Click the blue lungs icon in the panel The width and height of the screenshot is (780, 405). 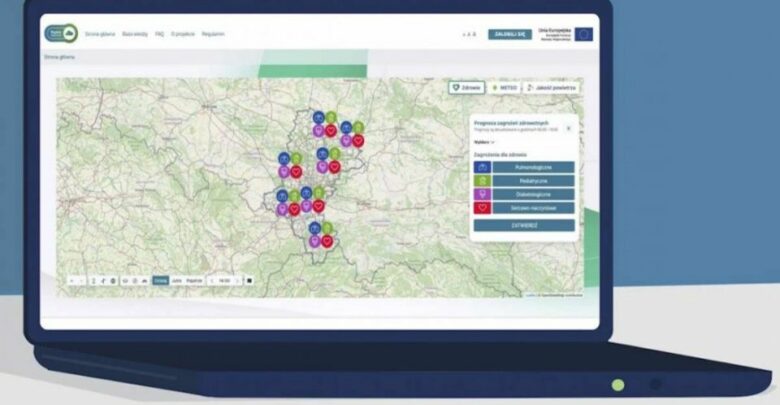coord(483,167)
